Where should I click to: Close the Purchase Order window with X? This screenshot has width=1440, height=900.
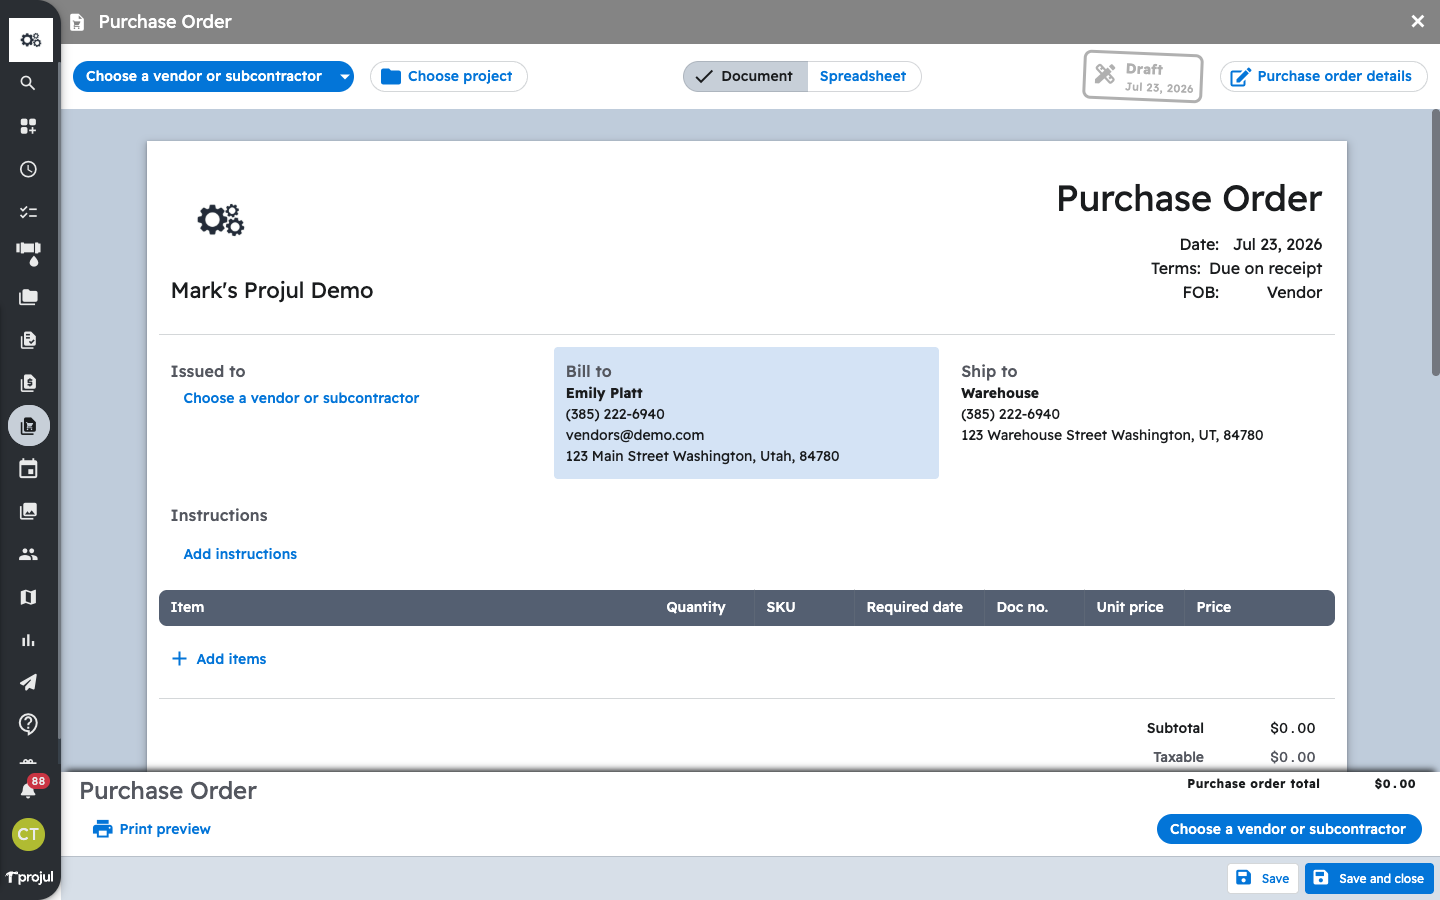tap(1417, 21)
